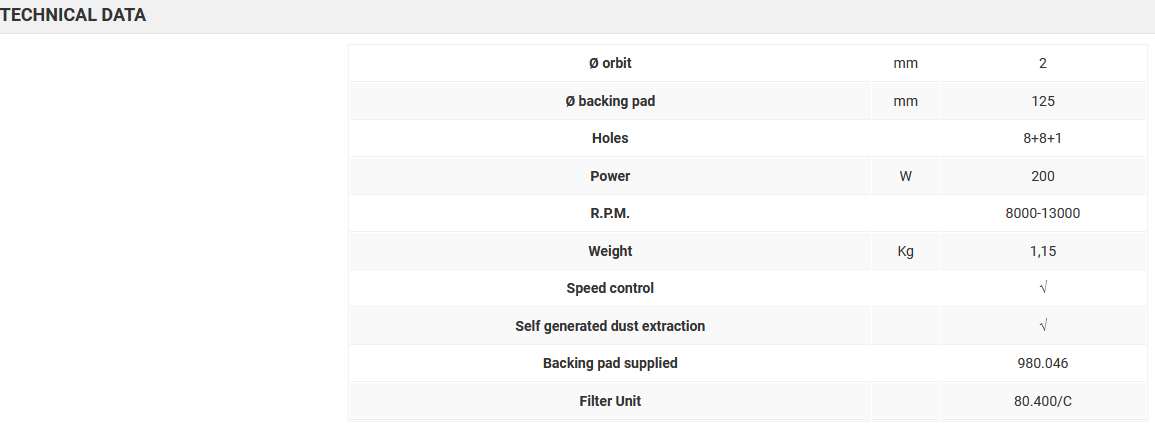The height and width of the screenshot is (434, 1155).
Task: Click the 200 power value
Action: tap(1043, 176)
